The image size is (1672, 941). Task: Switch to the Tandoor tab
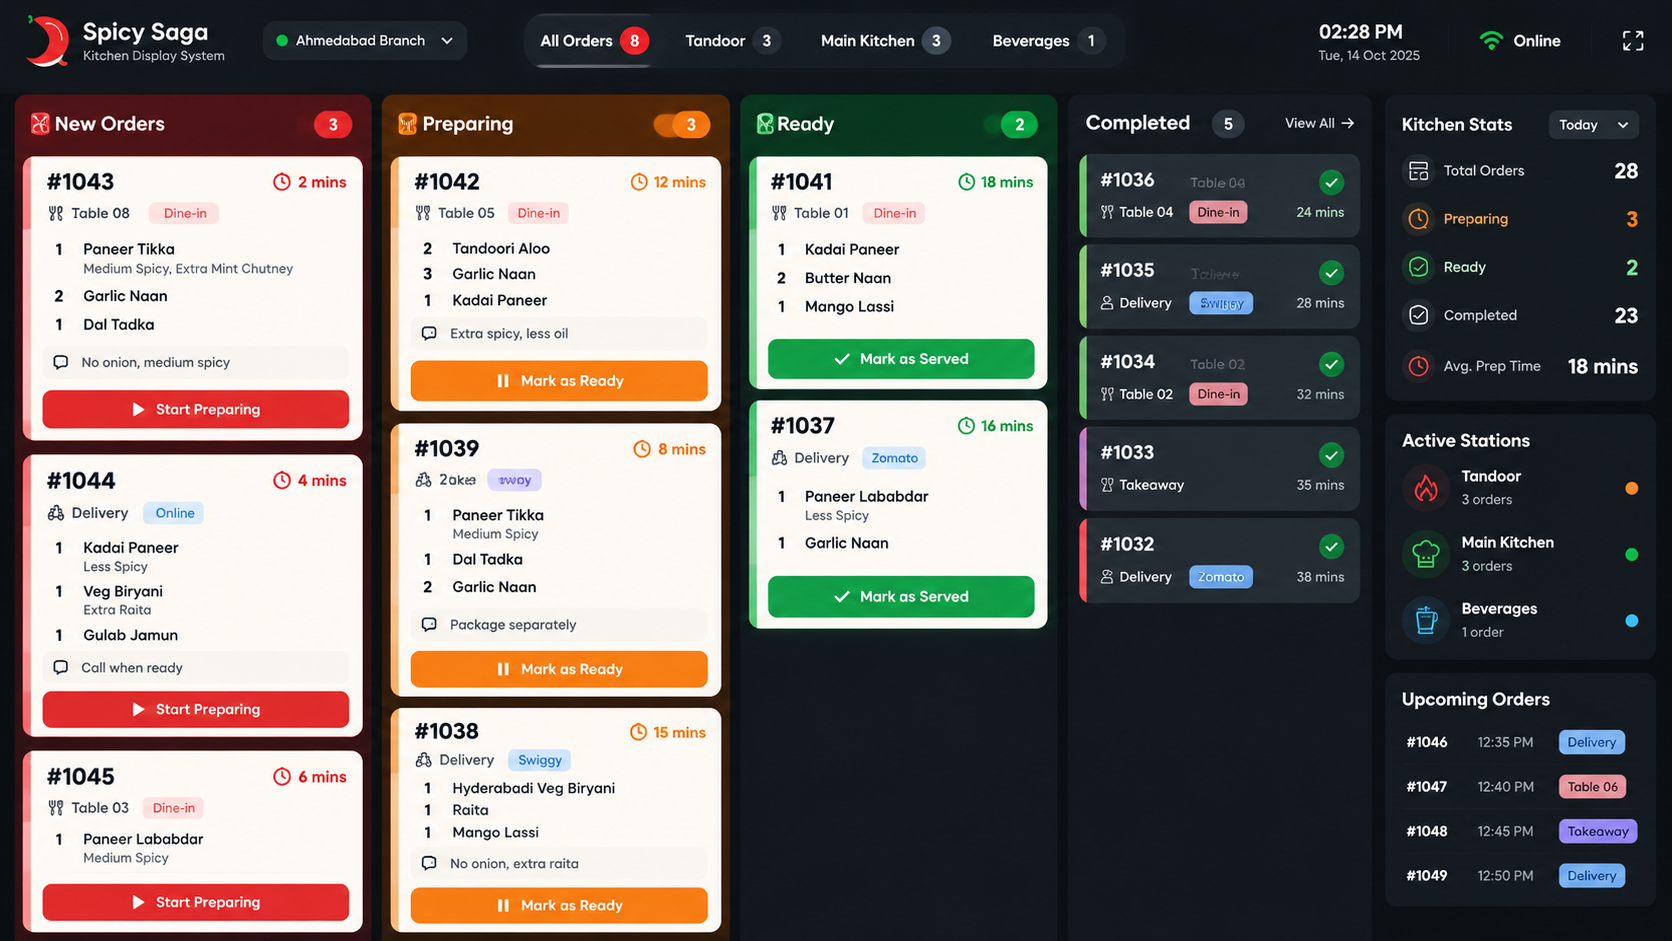click(731, 41)
